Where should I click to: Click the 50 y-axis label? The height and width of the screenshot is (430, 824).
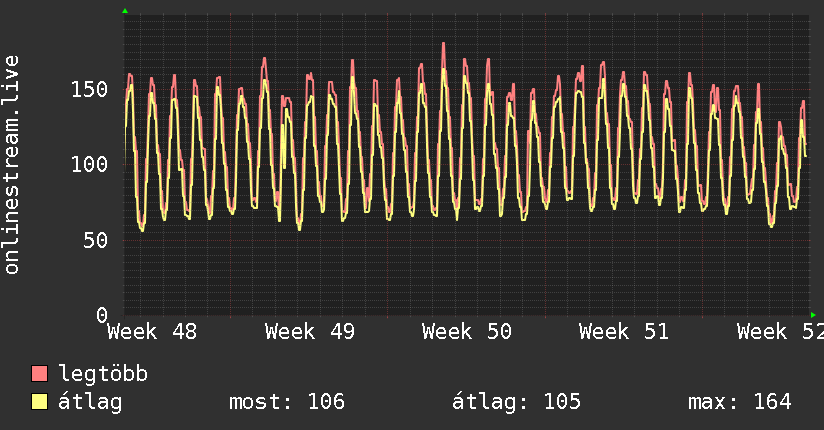96,241
